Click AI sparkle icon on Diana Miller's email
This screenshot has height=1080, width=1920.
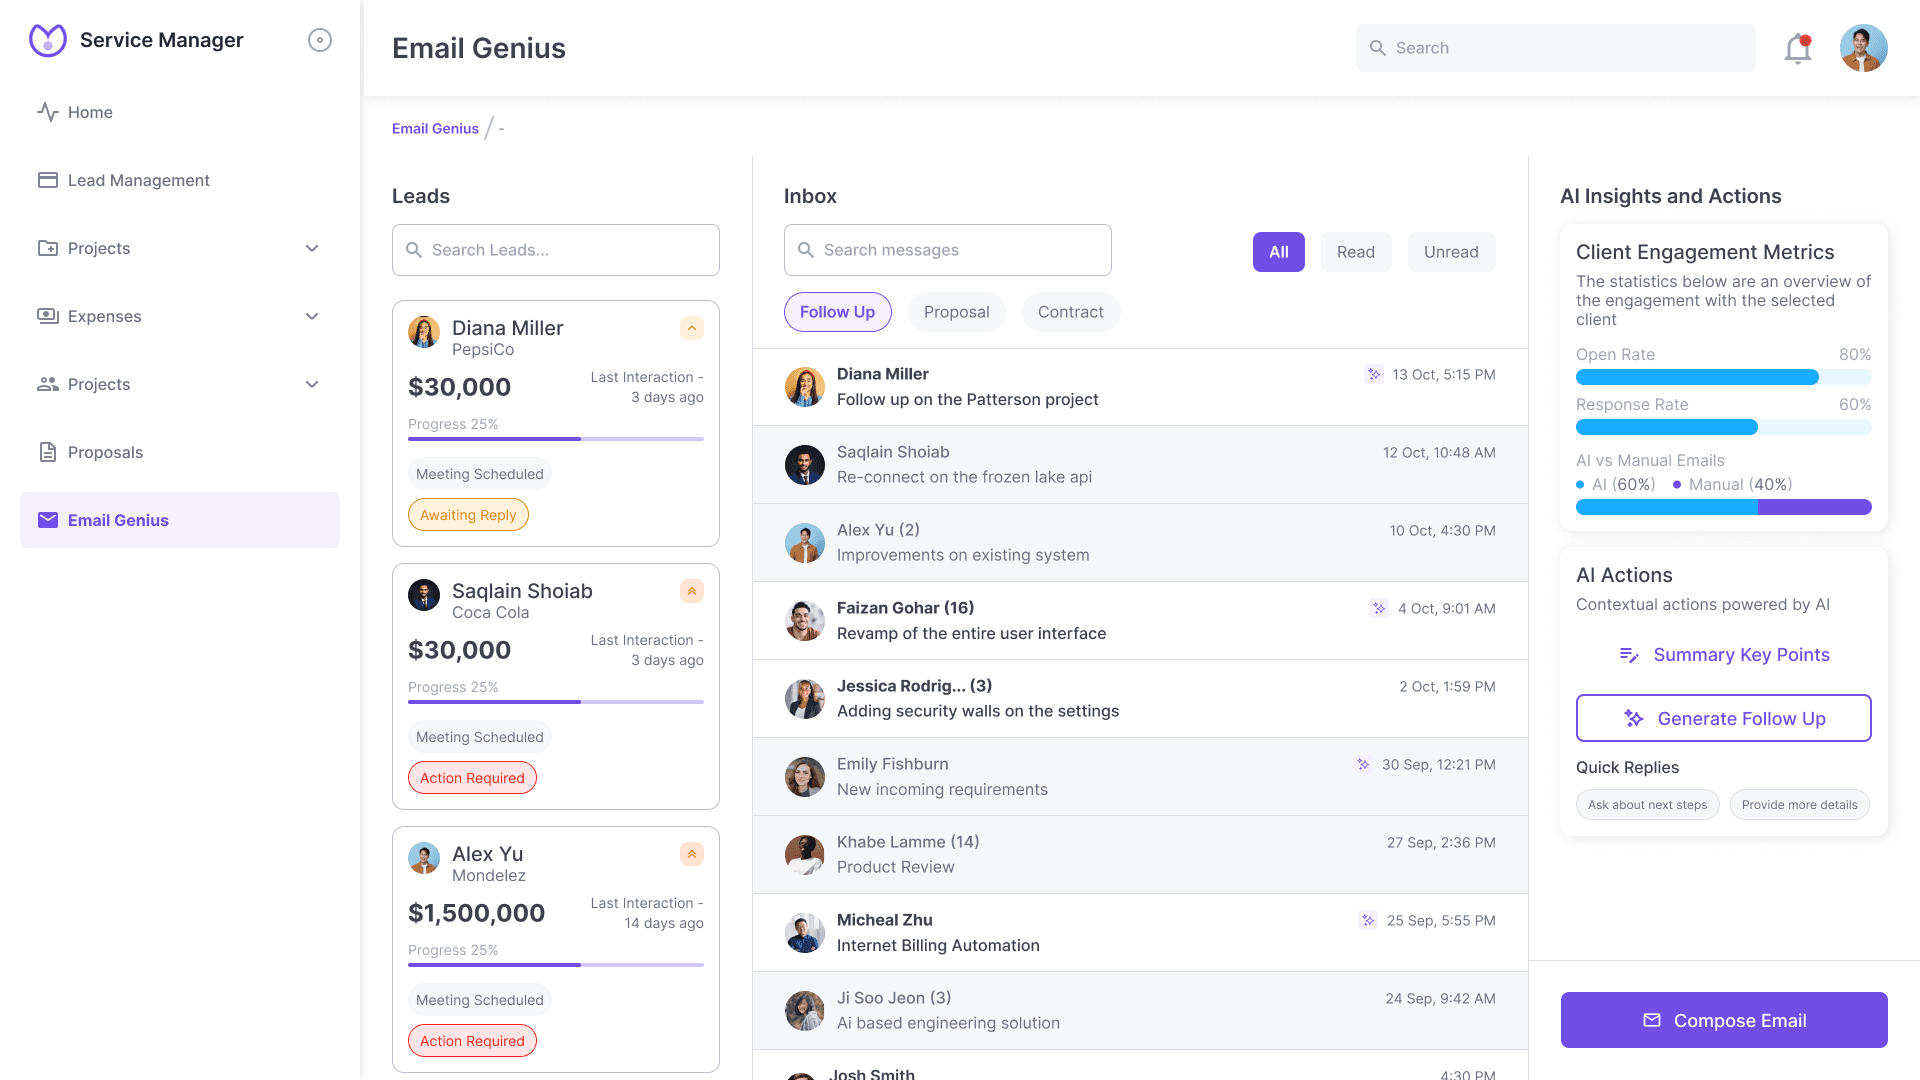(1374, 374)
